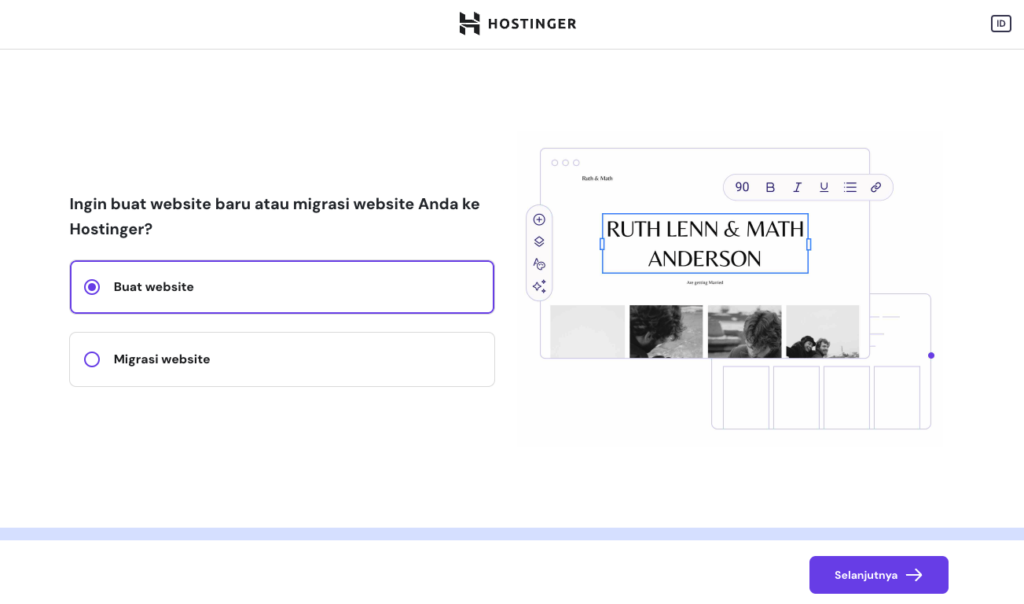The width and height of the screenshot is (1024, 604).
Task: Open the AI sparkles icon
Action: pos(539,286)
